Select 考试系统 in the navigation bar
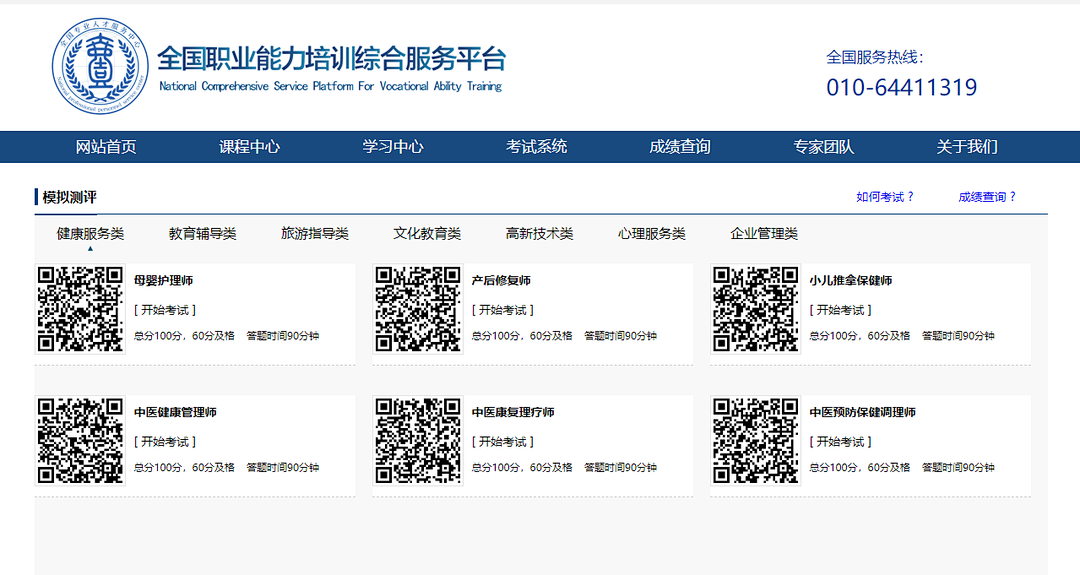Viewport: 1080px width, 575px height. click(x=537, y=147)
